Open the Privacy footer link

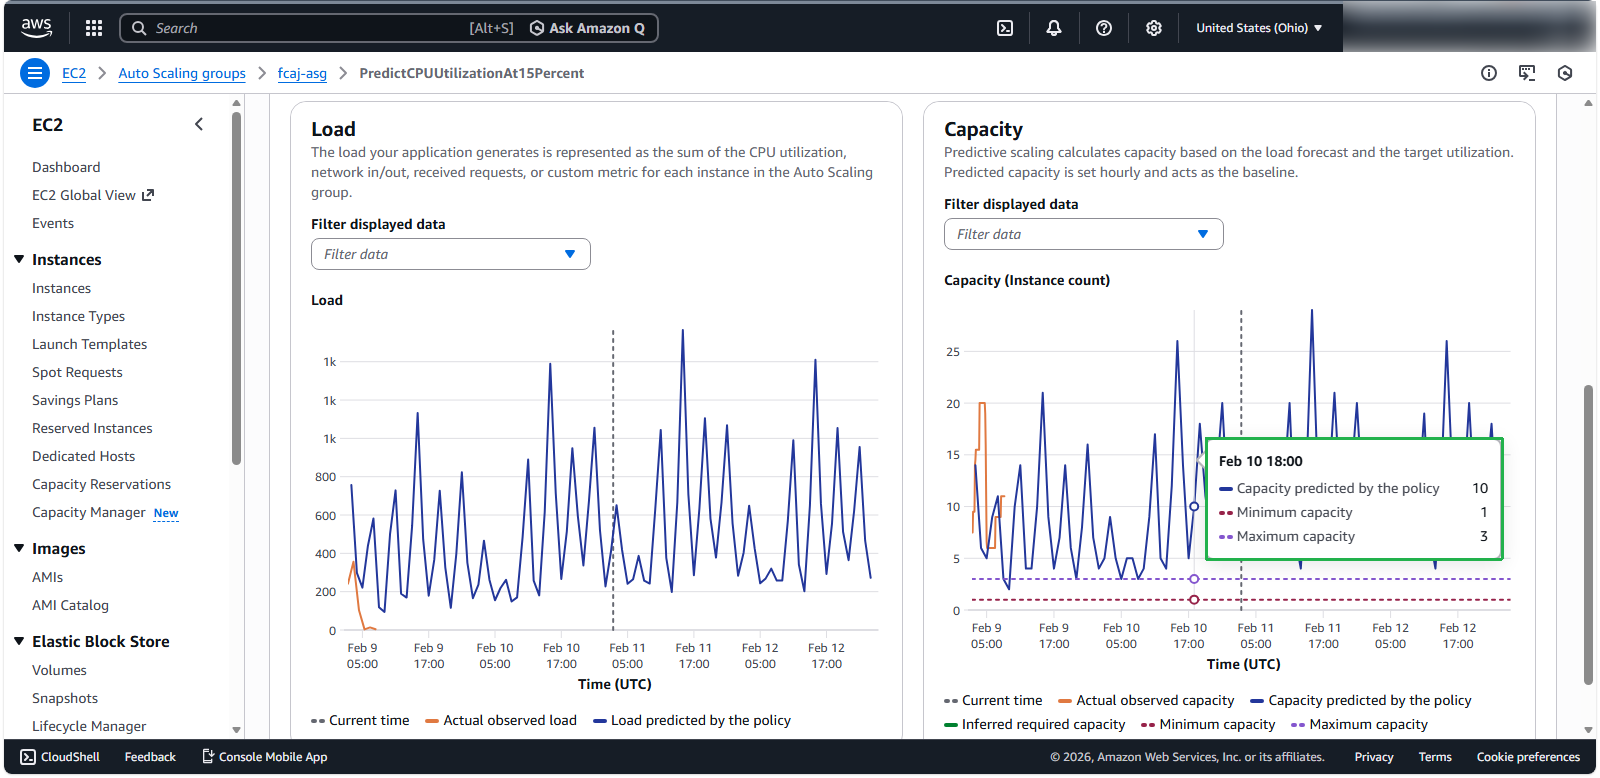(x=1374, y=757)
